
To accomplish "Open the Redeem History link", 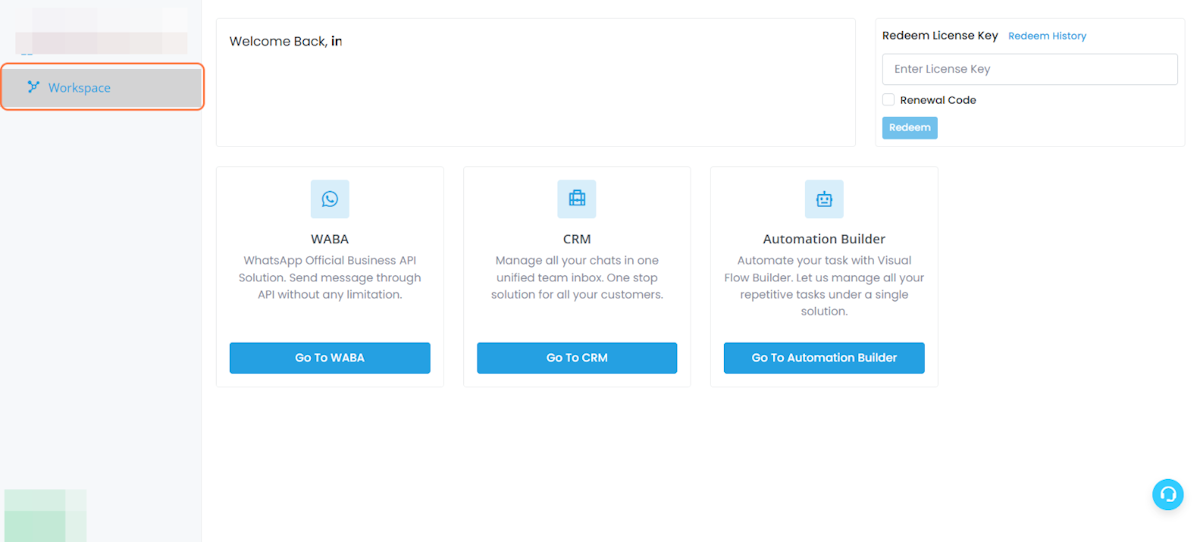I will (1047, 36).
